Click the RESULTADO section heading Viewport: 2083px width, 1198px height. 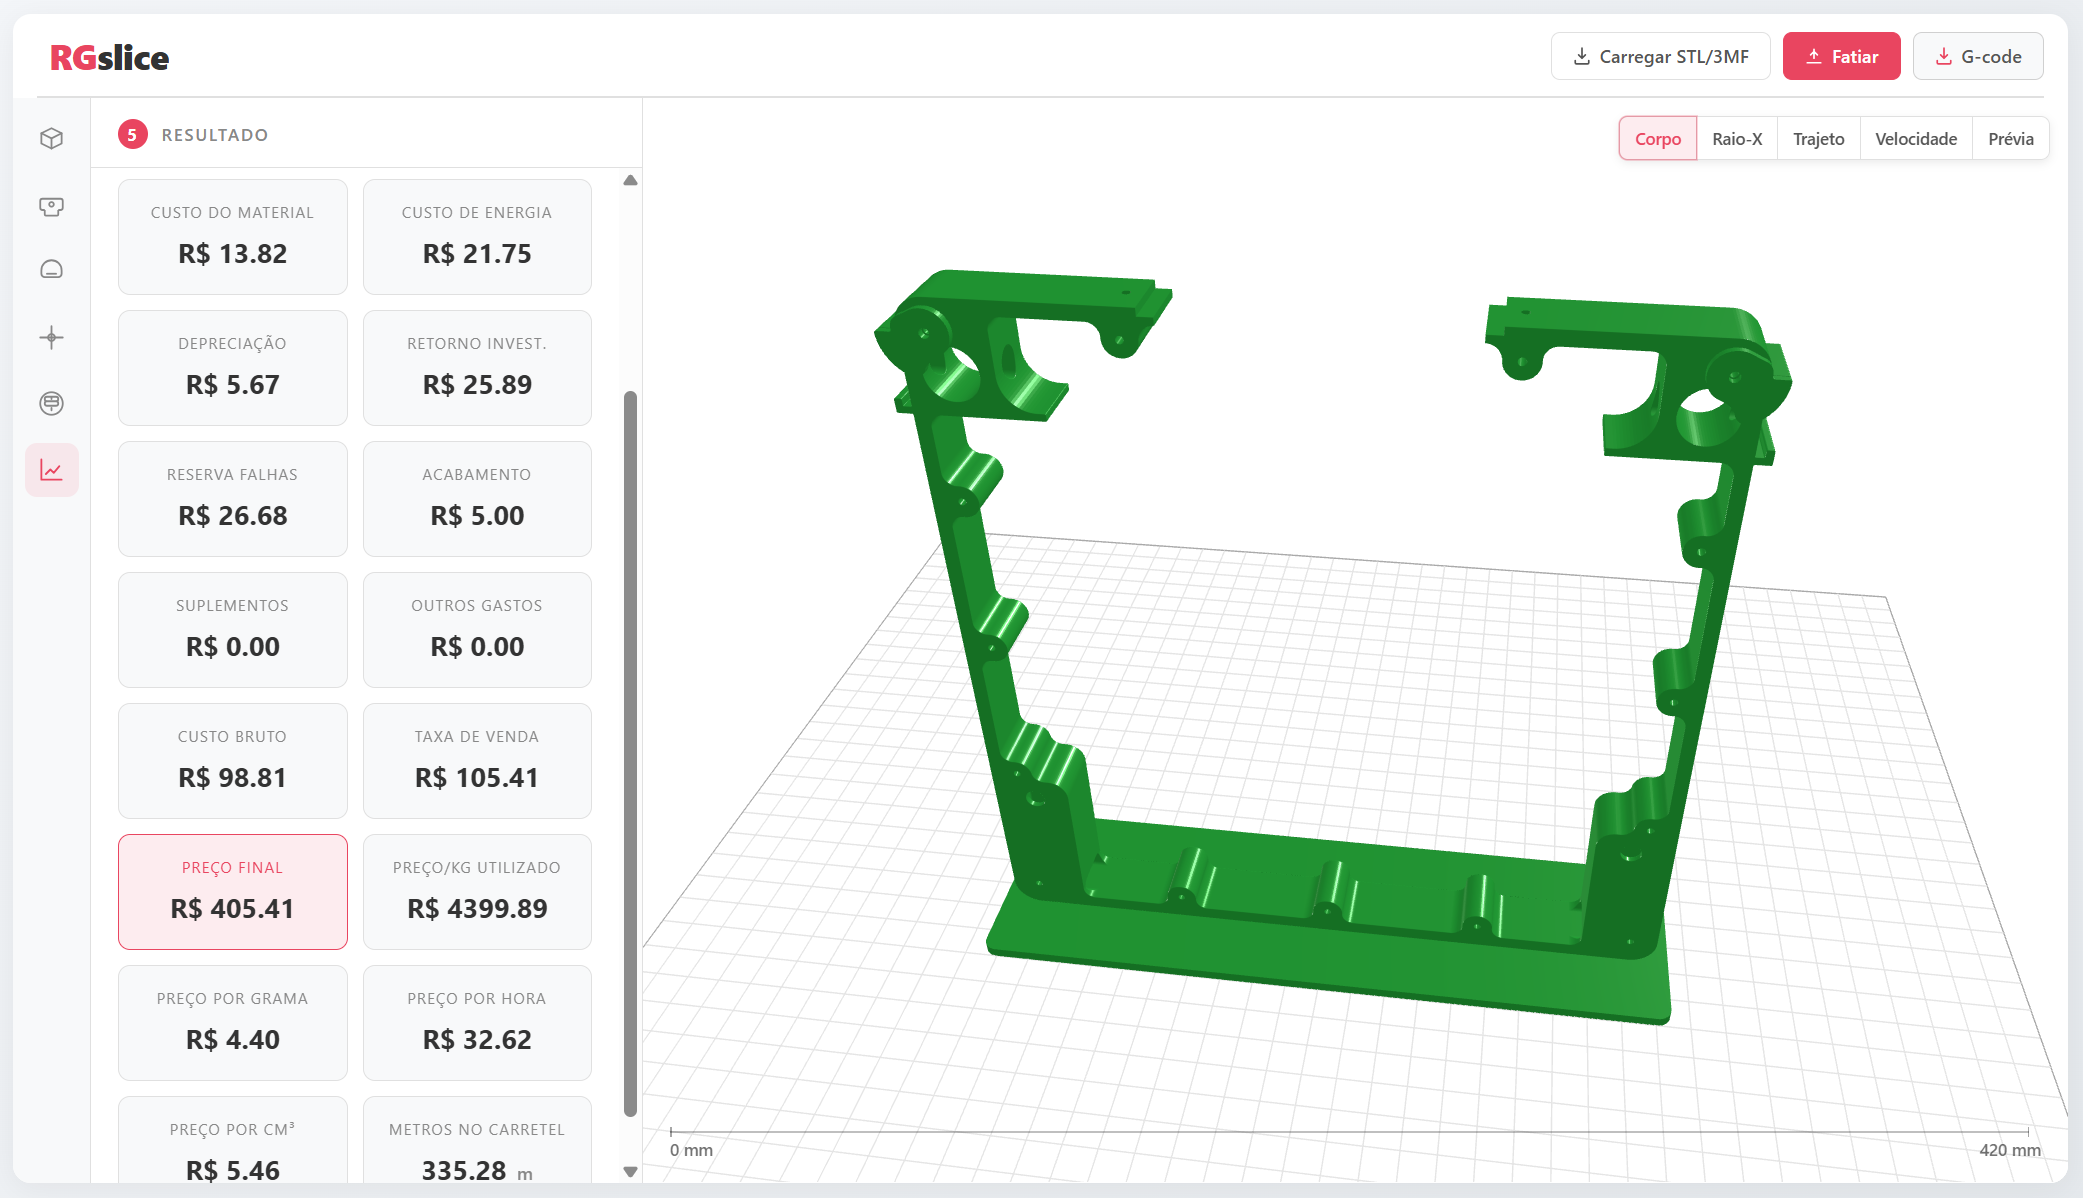pyautogui.click(x=215, y=135)
